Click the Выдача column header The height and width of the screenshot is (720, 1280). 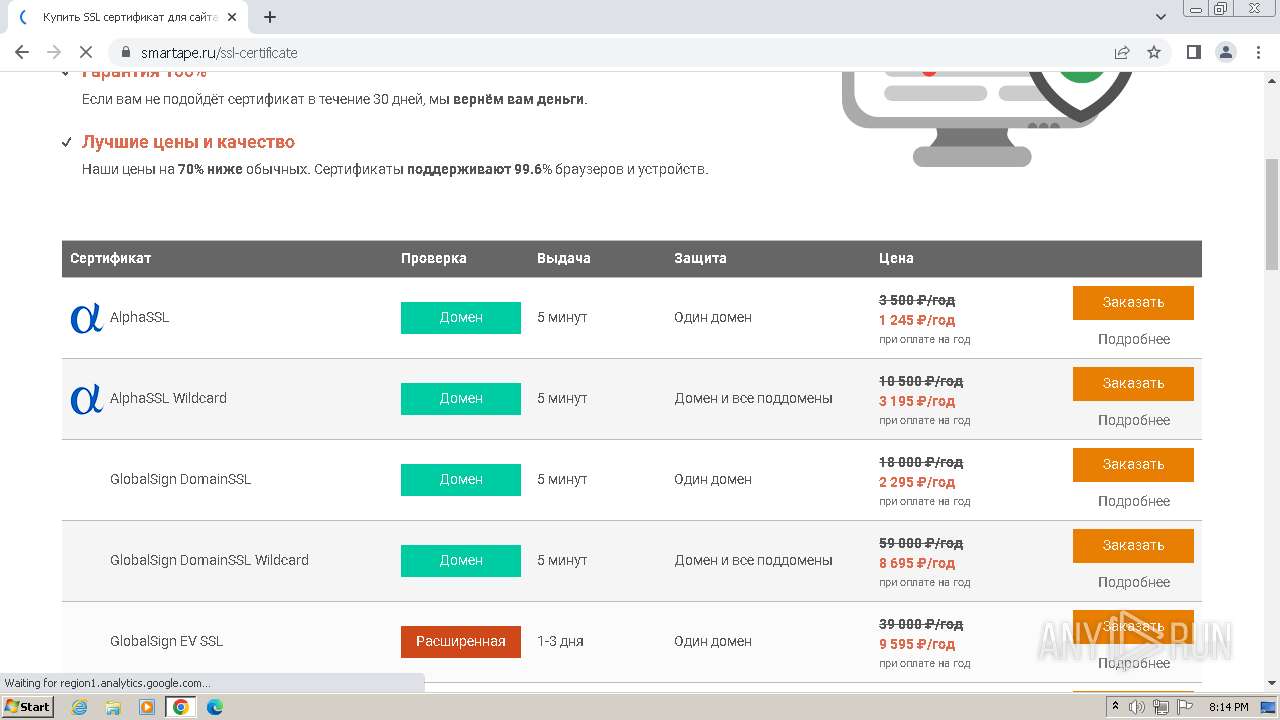[x=564, y=258]
